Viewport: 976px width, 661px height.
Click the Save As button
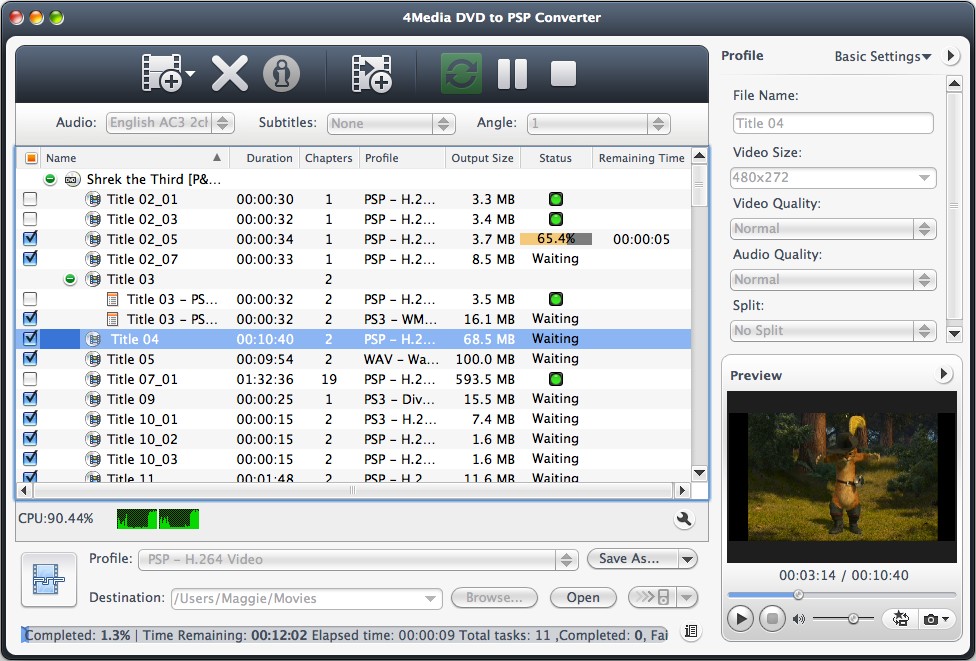pos(629,559)
